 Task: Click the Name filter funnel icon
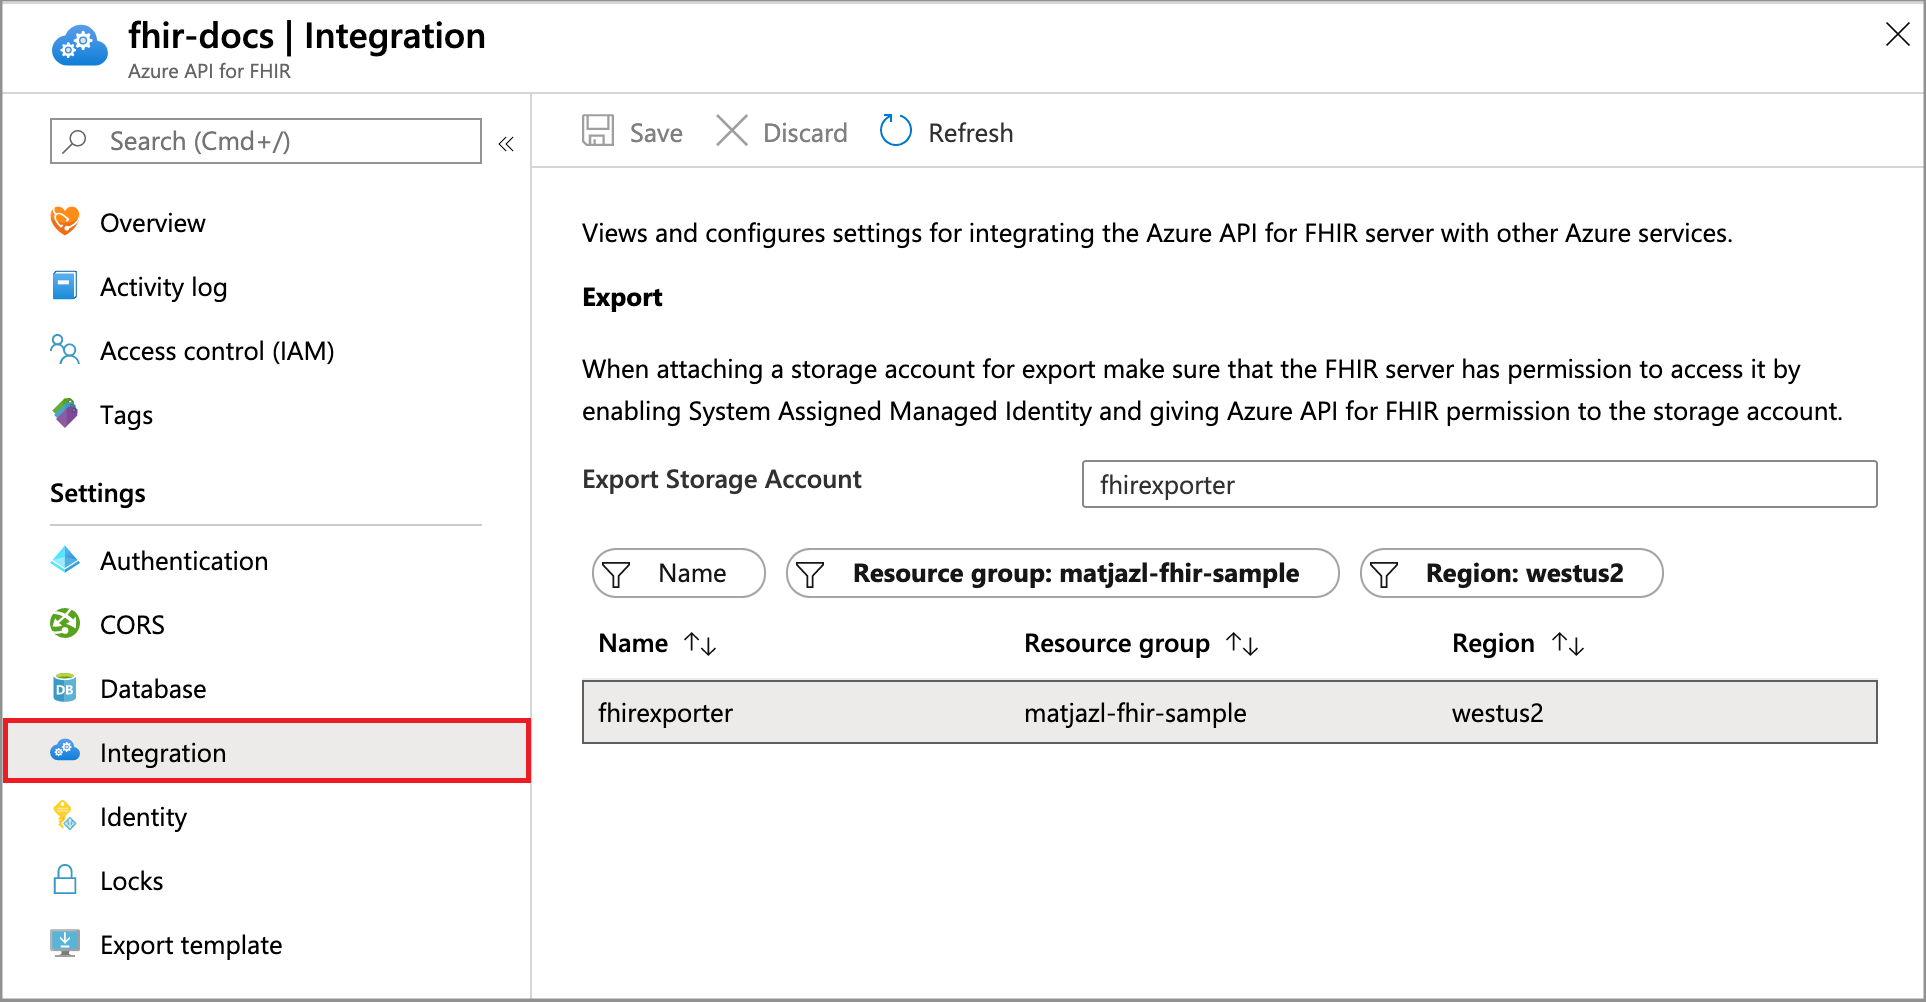[x=617, y=575]
